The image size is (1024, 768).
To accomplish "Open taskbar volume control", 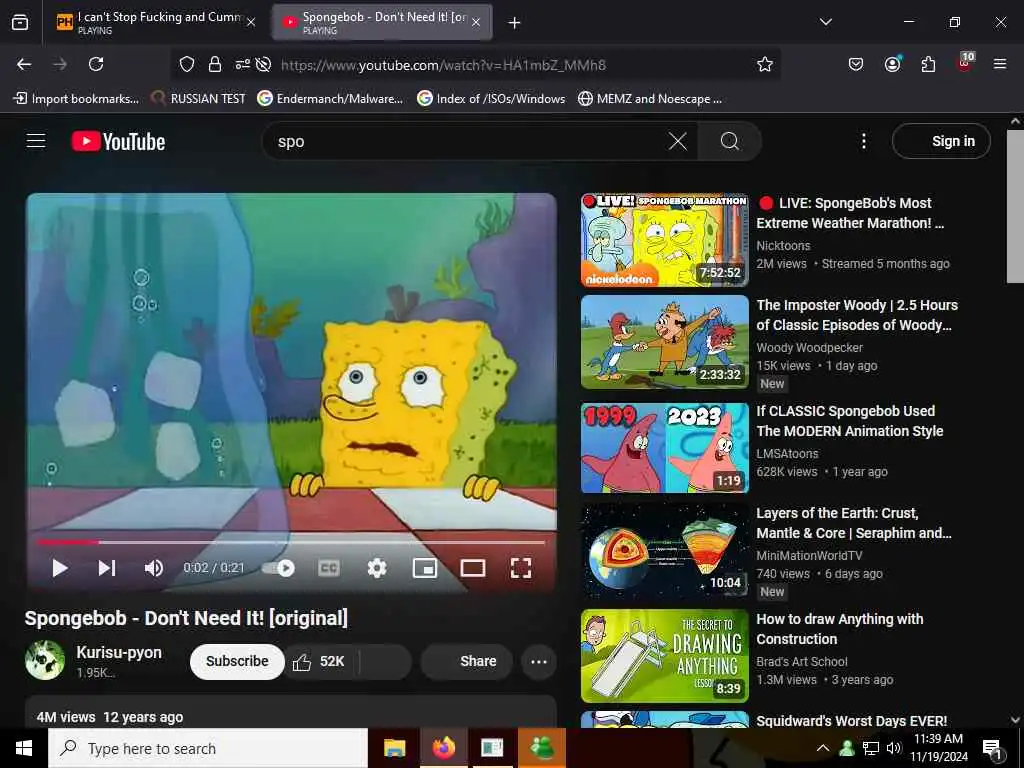I will pyautogui.click(x=894, y=748).
